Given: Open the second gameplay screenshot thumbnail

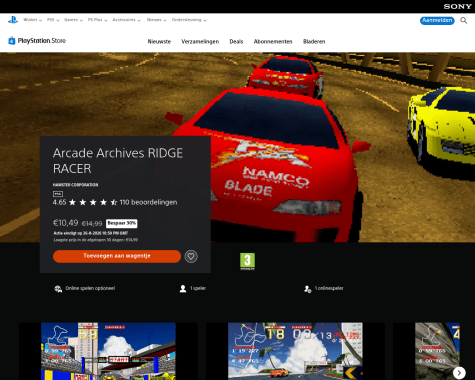Looking at the screenshot, I should pos(295,351).
